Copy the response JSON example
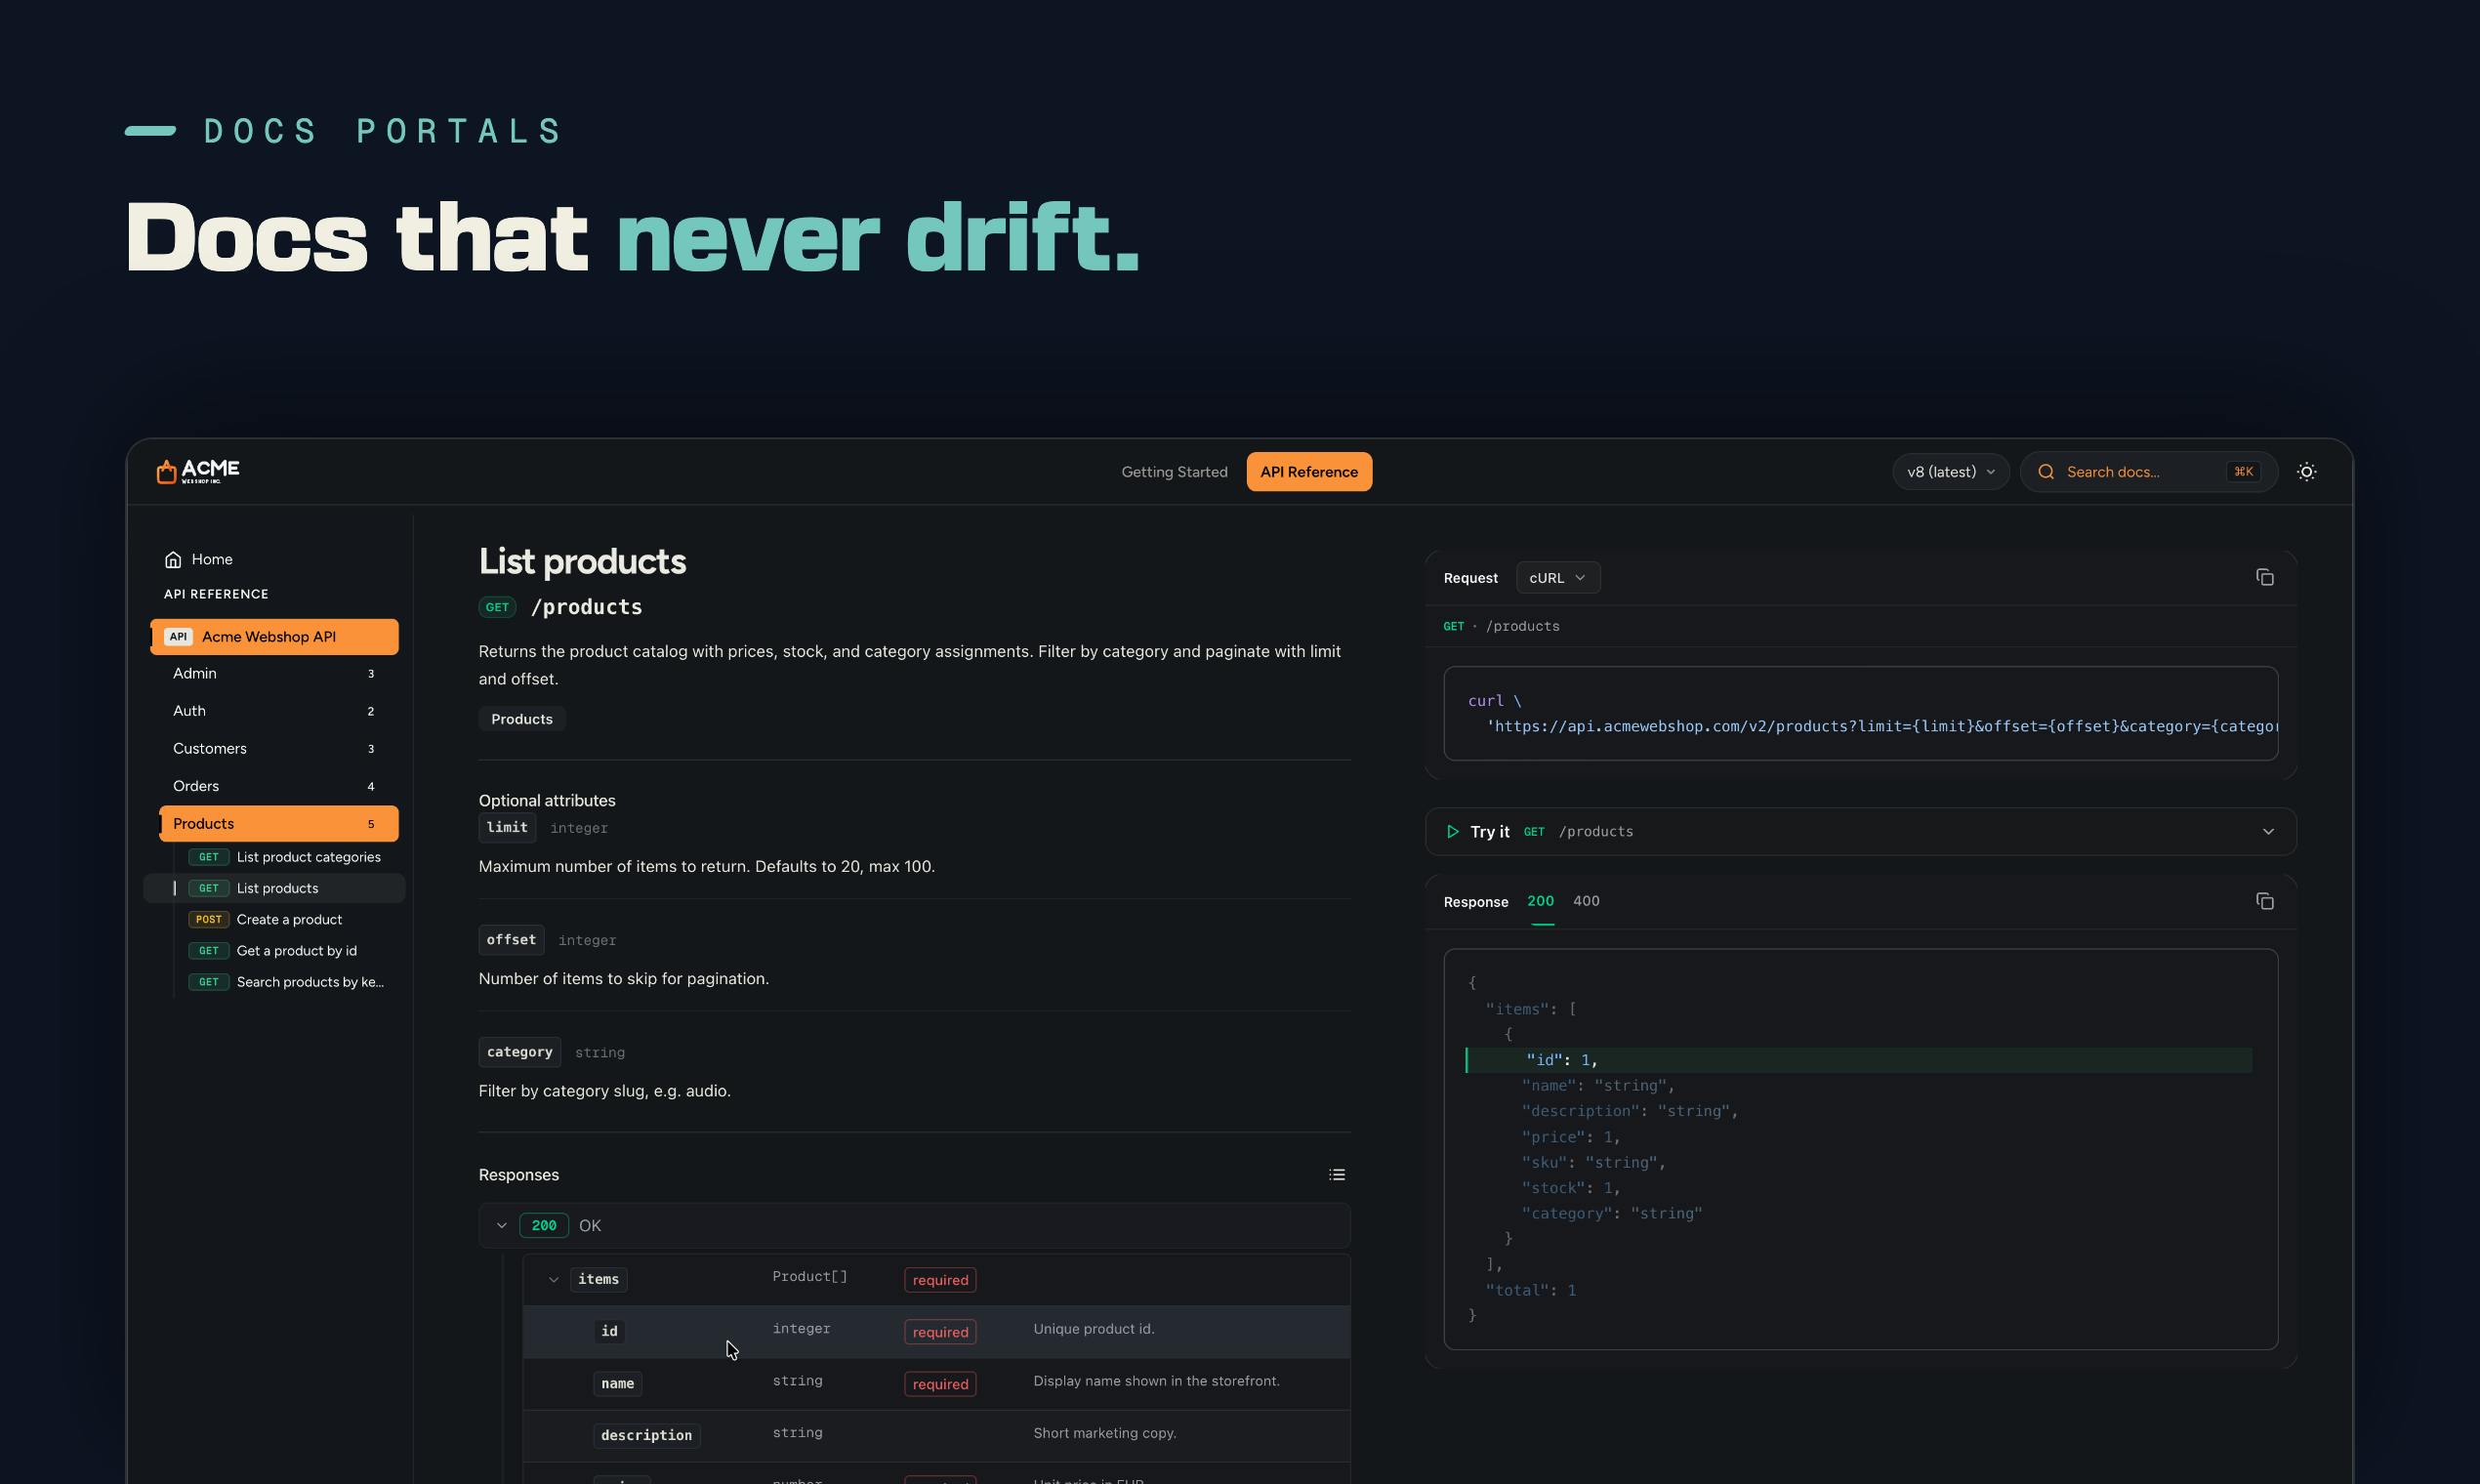The width and height of the screenshot is (2480, 1484). click(2264, 901)
